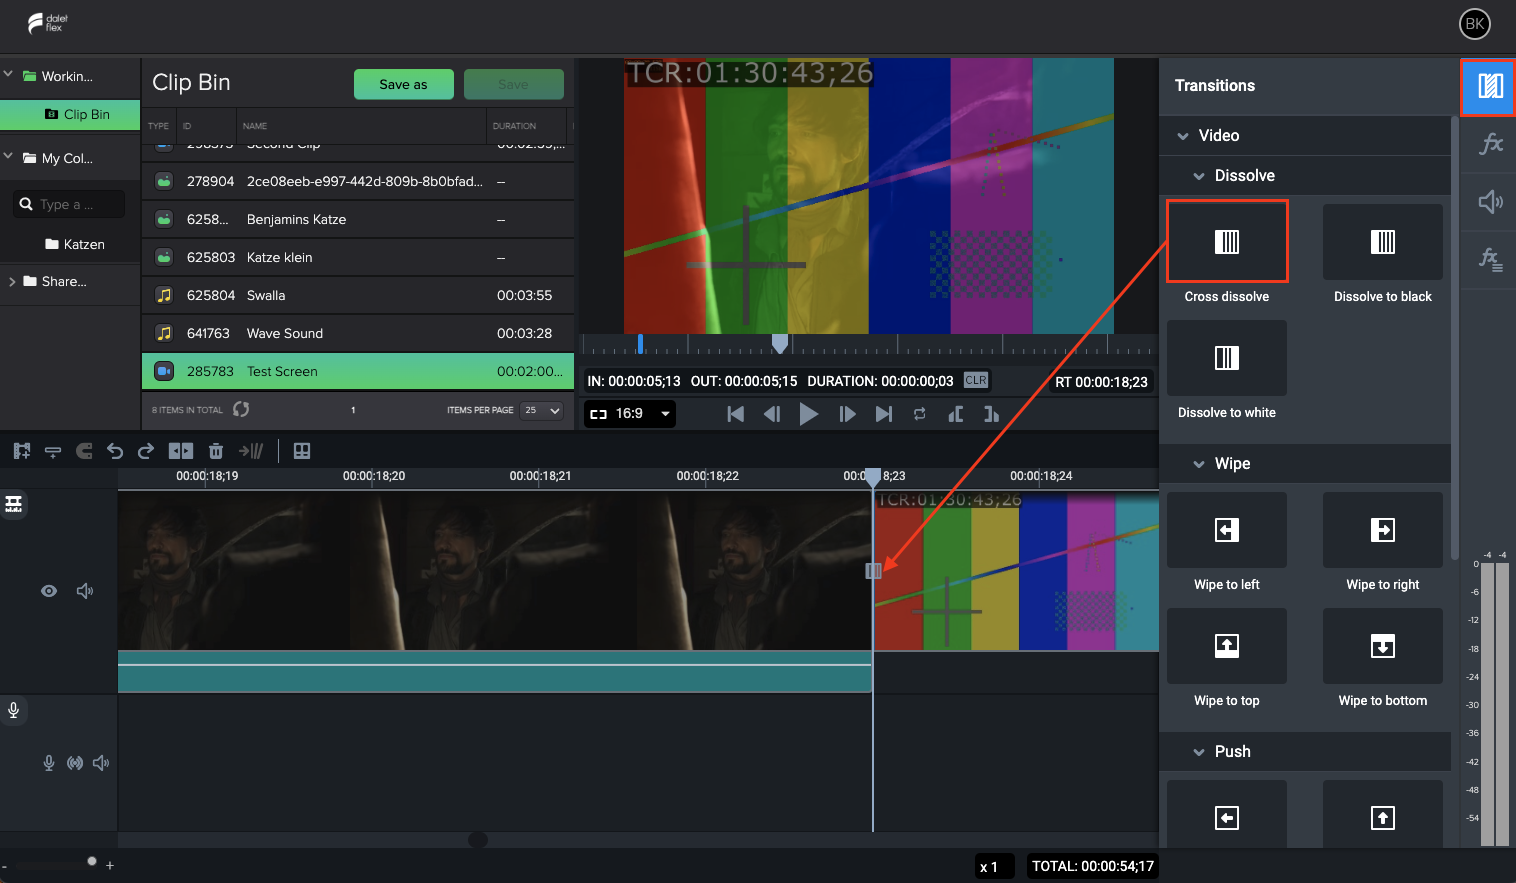Open the Transitions panel icon
Image resolution: width=1516 pixels, height=883 pixels.
click(x=1489, y=87)
